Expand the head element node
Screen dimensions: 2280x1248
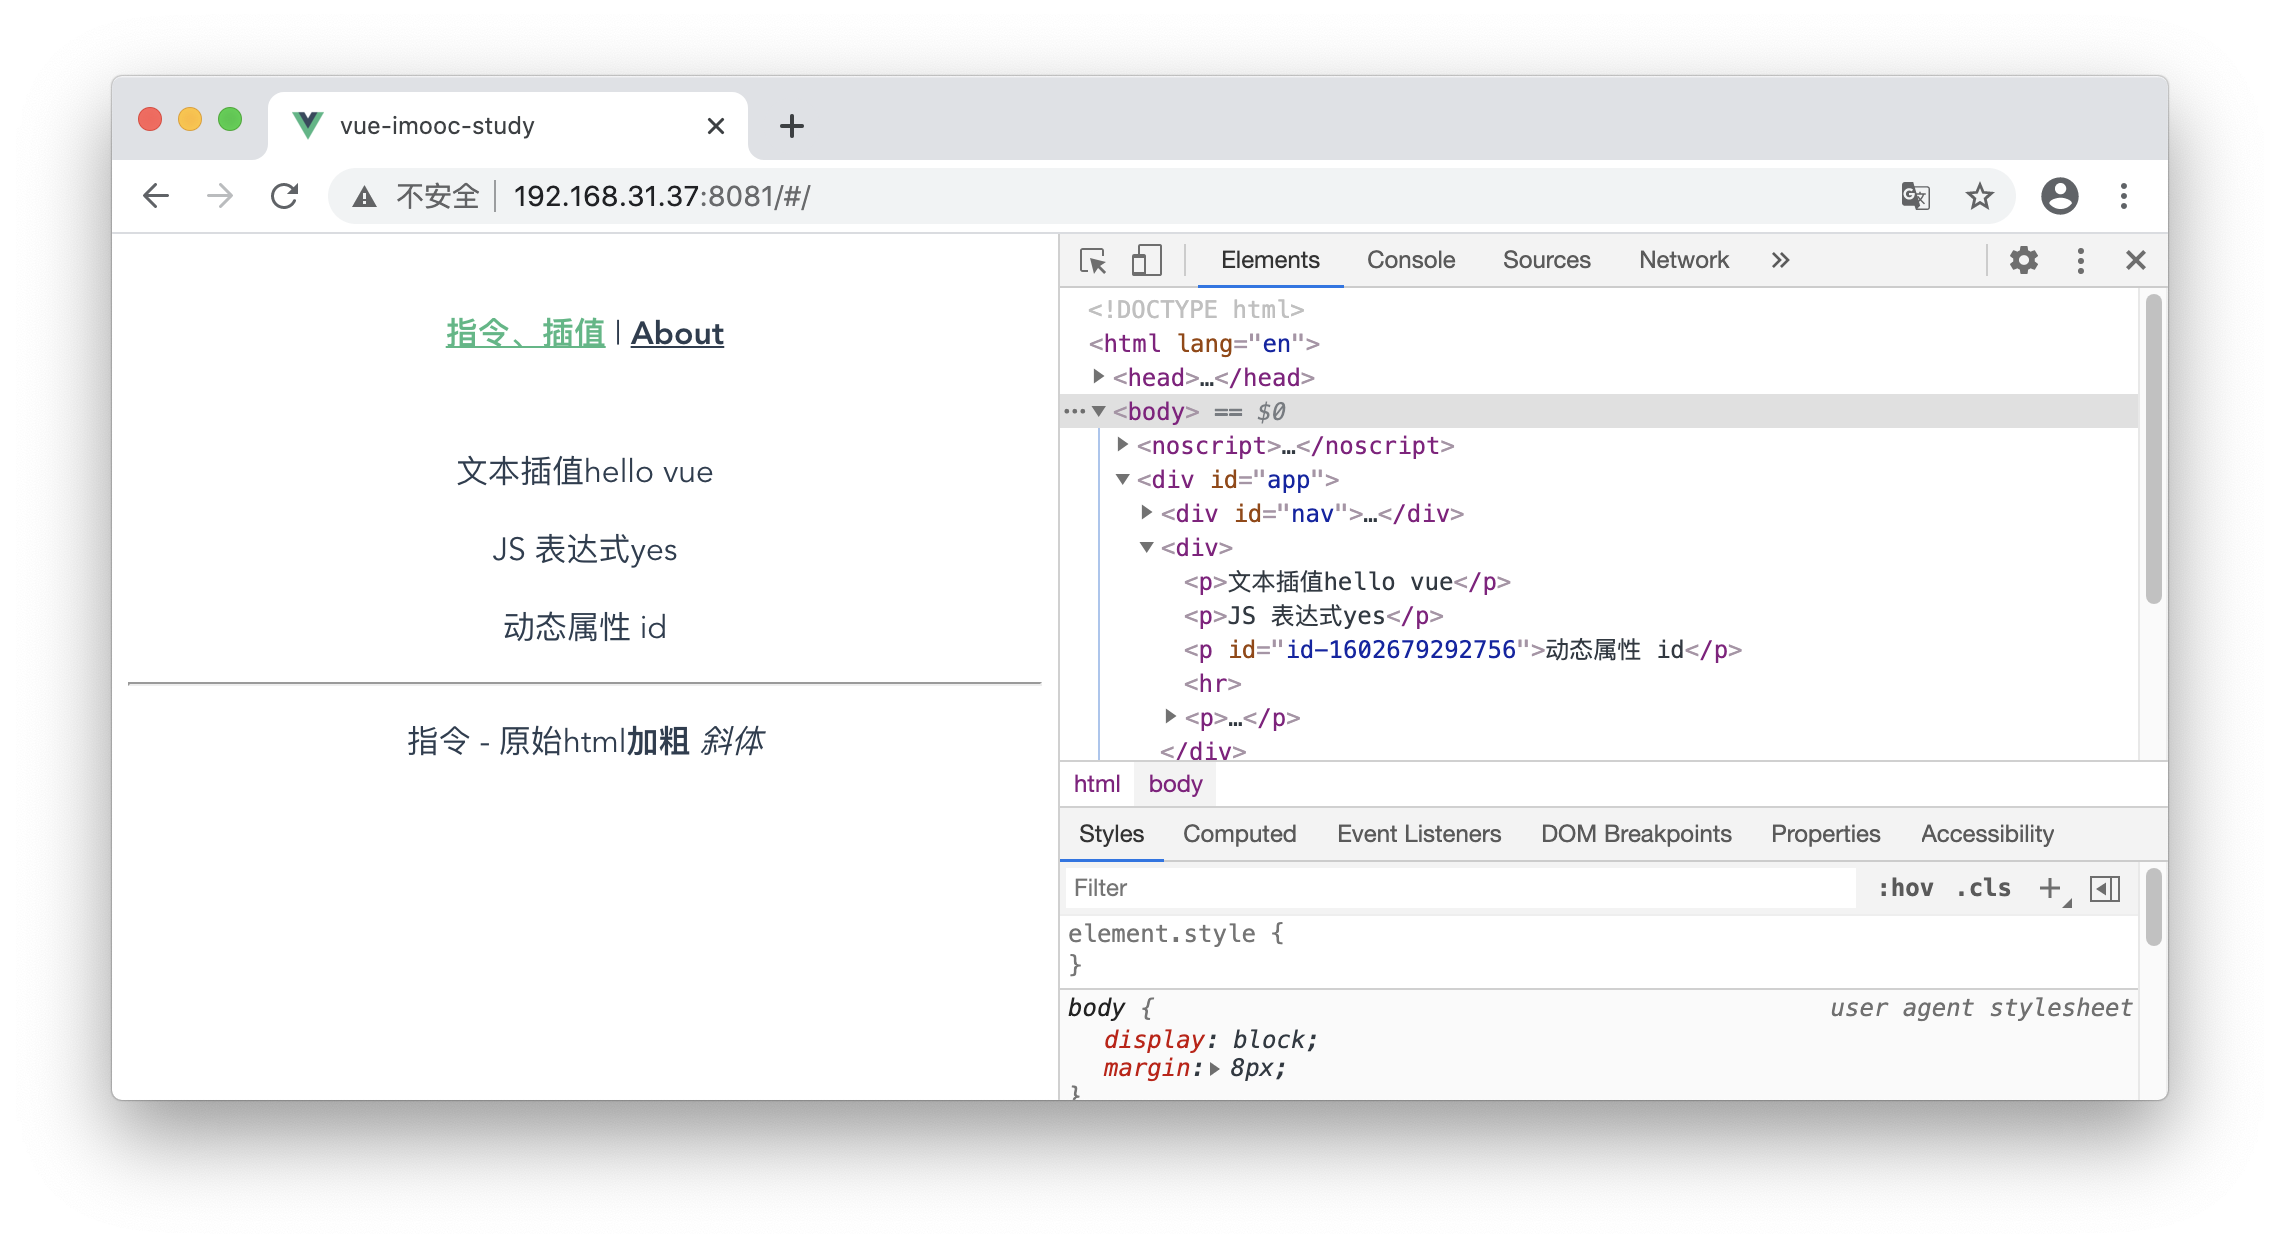[x=1098, y=377]
